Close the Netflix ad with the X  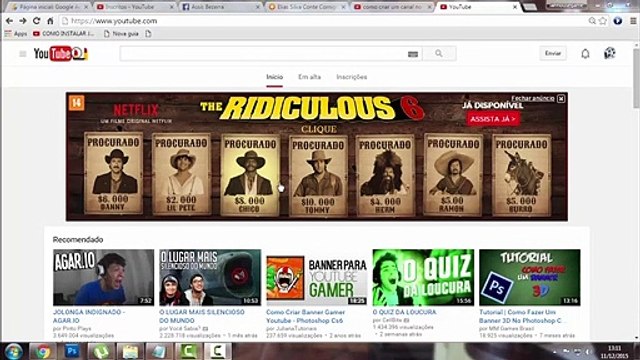(x=561, y=99)
